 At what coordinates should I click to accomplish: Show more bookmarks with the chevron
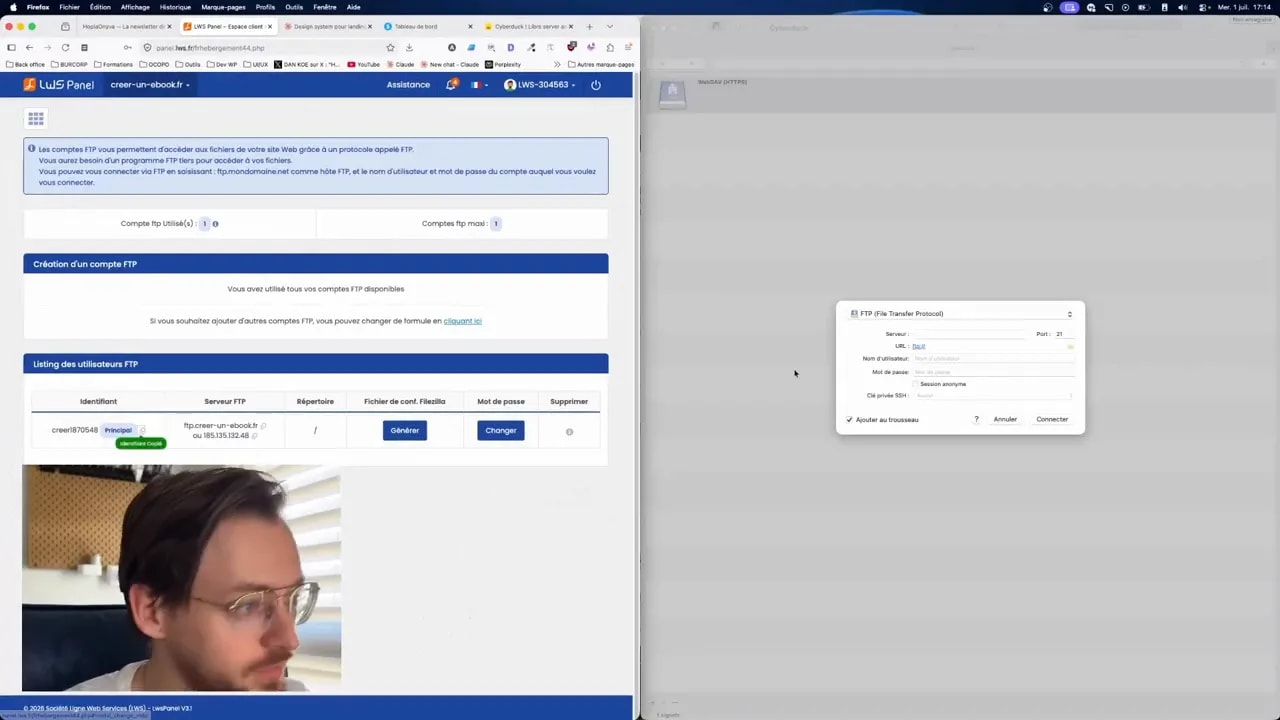(x=557, y=64)
